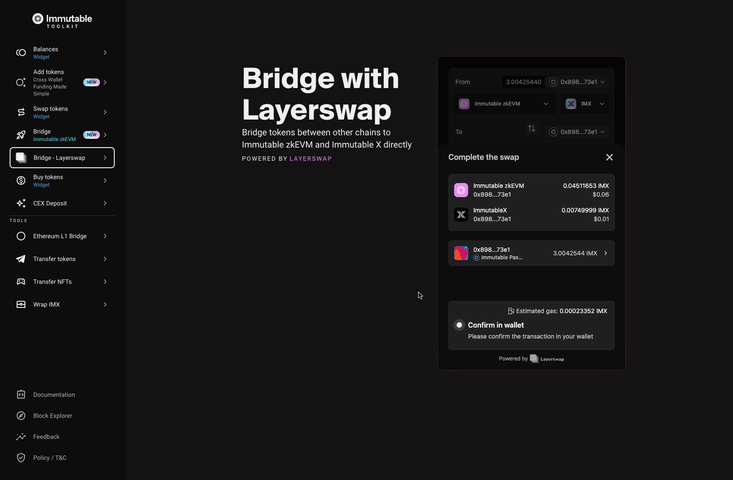Click the Buy tokens dollar icon
The height and width of the screenshot is (480, 733).
[x=21, y=180]
